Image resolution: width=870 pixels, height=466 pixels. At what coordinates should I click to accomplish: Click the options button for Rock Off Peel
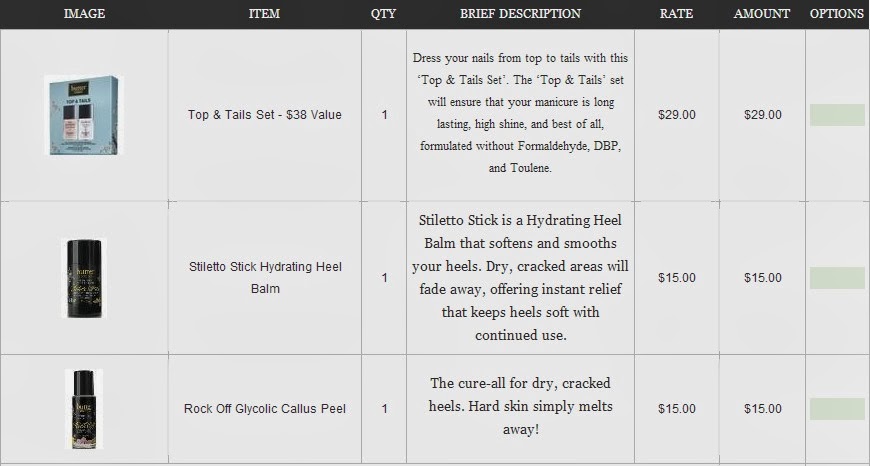pos(837,409)
